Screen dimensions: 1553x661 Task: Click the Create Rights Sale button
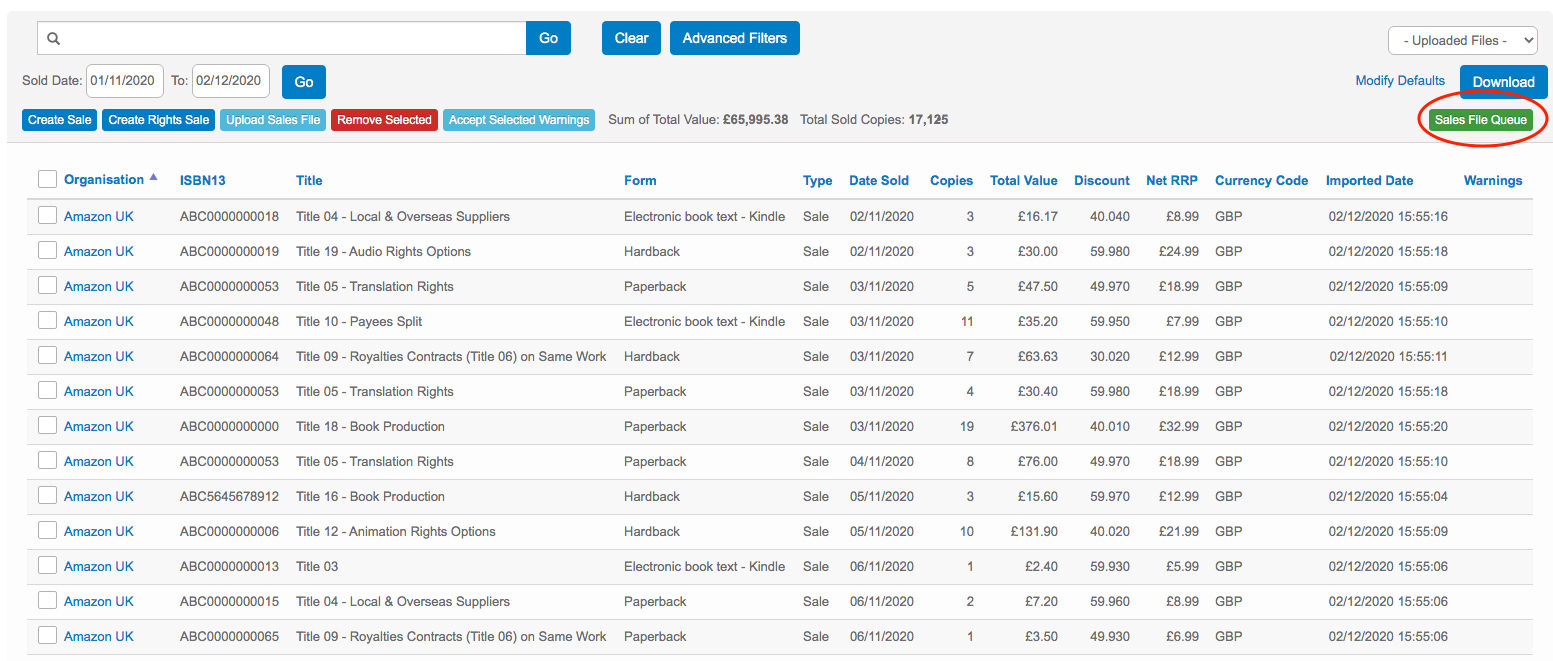pyautogui.click(x=159, y=120)
